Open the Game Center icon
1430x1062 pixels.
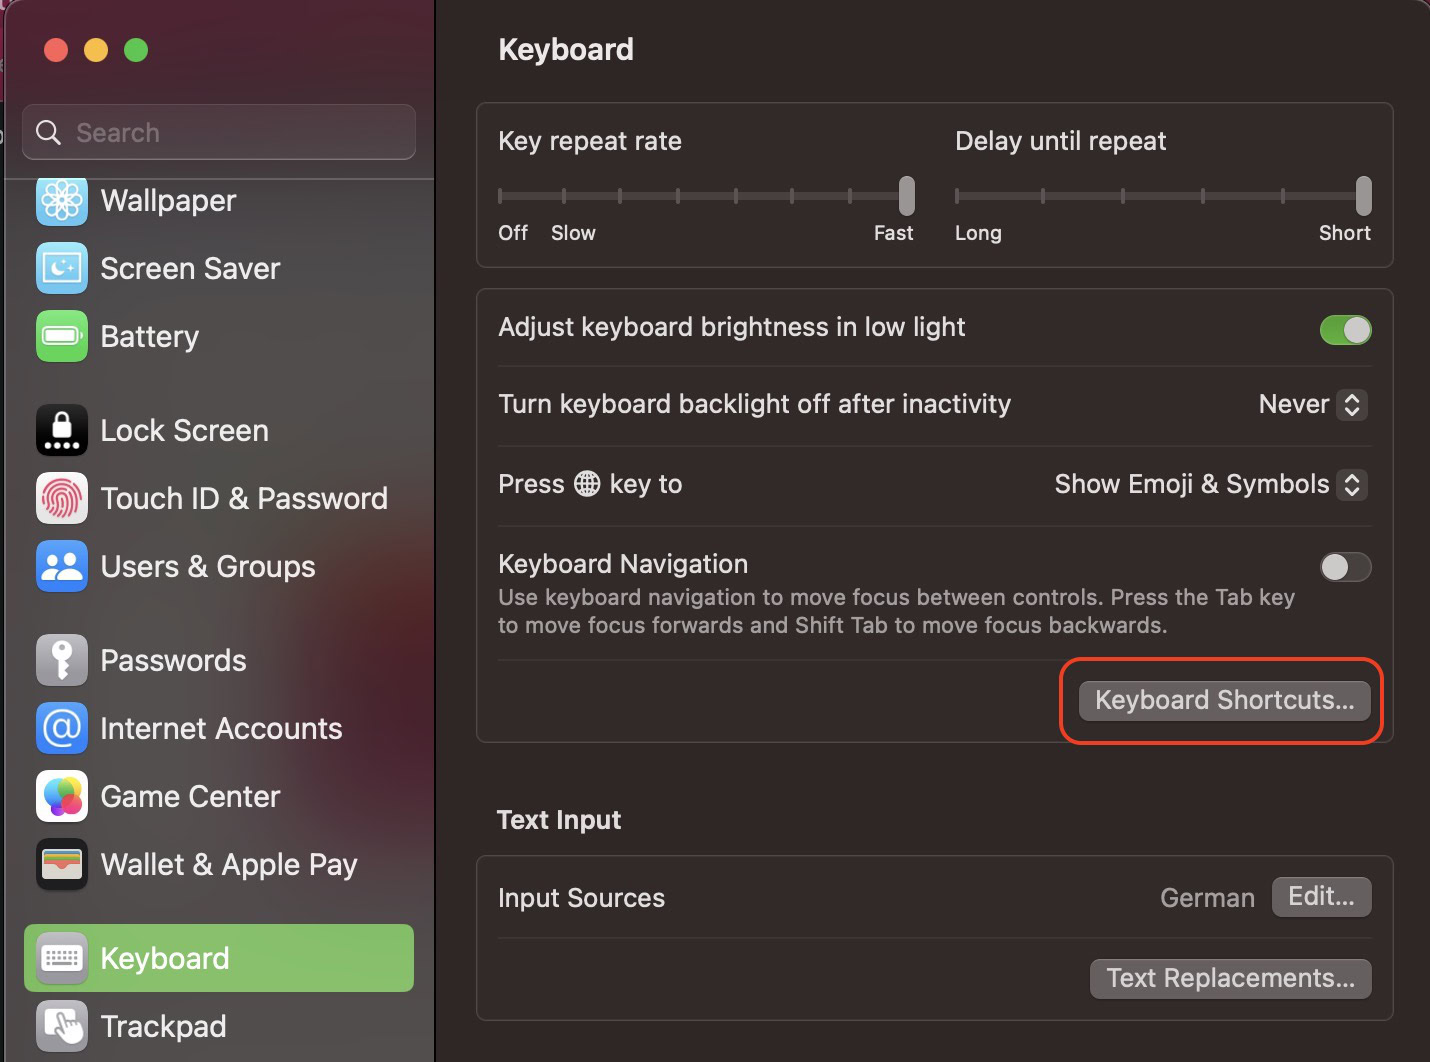(62, 796)
